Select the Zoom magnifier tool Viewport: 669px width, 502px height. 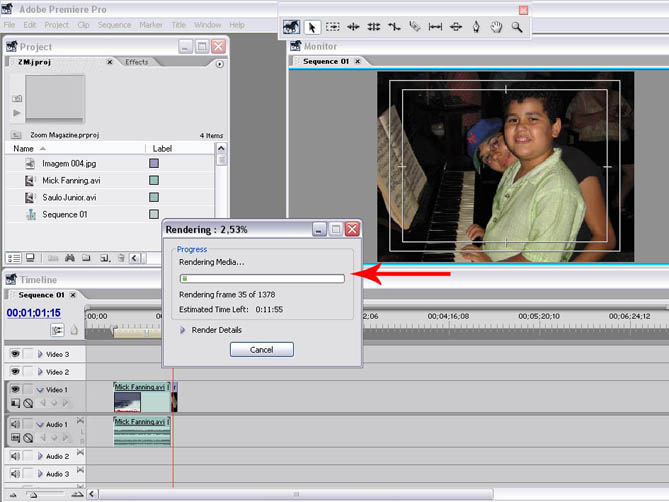click(517, 28)
